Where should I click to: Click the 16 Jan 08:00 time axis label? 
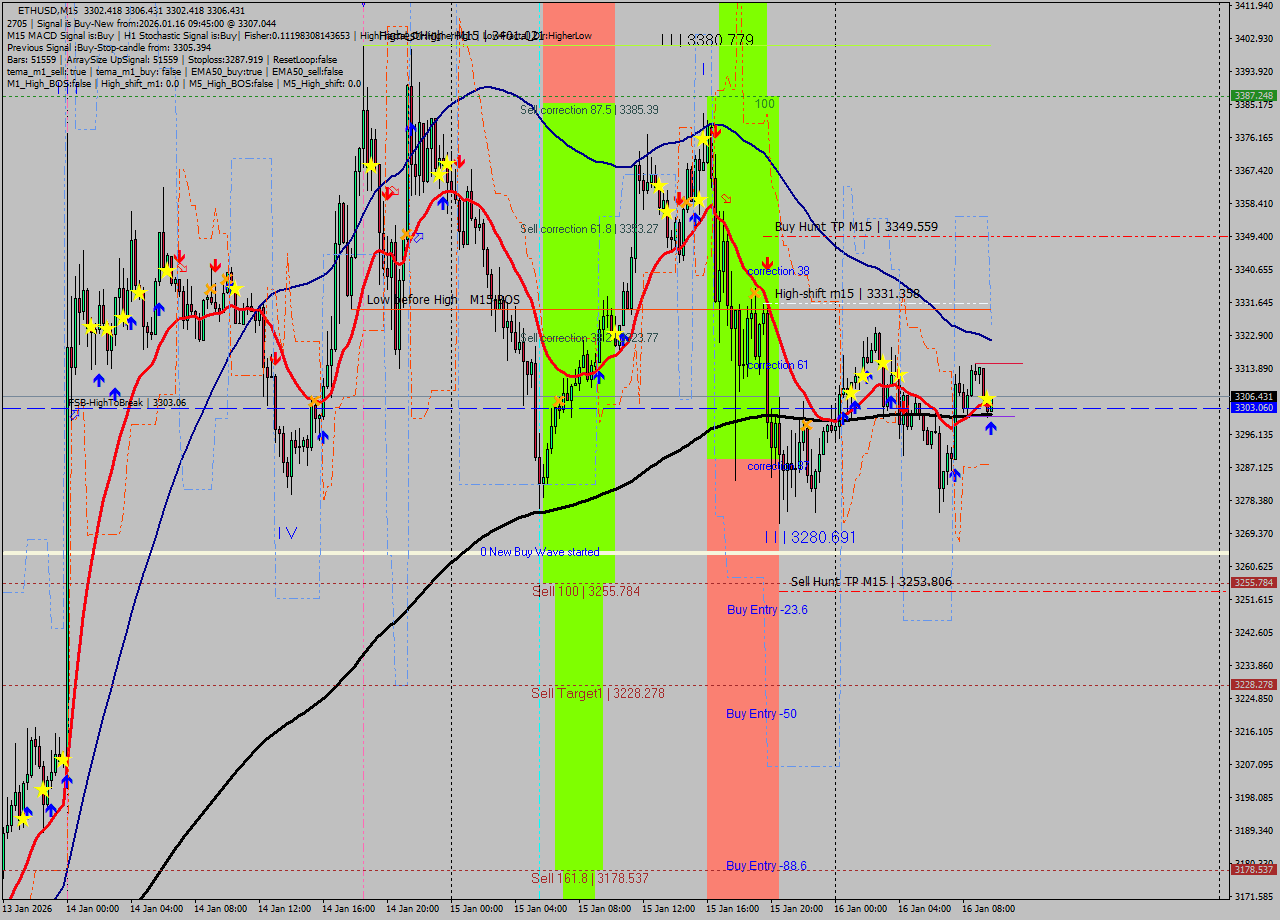[x=987, y=909]
